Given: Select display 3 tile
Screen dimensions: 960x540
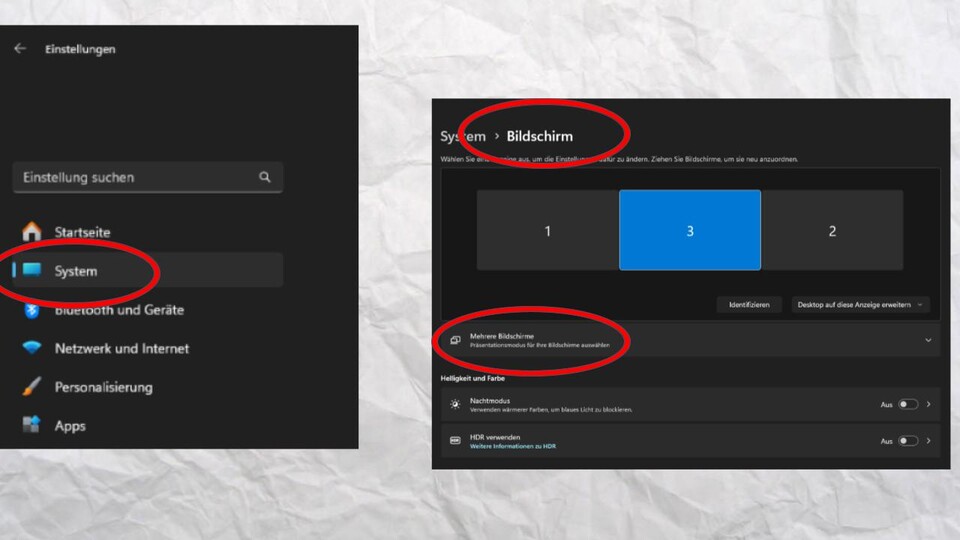Looking at the screenshot, I should [x=690, y=230].
